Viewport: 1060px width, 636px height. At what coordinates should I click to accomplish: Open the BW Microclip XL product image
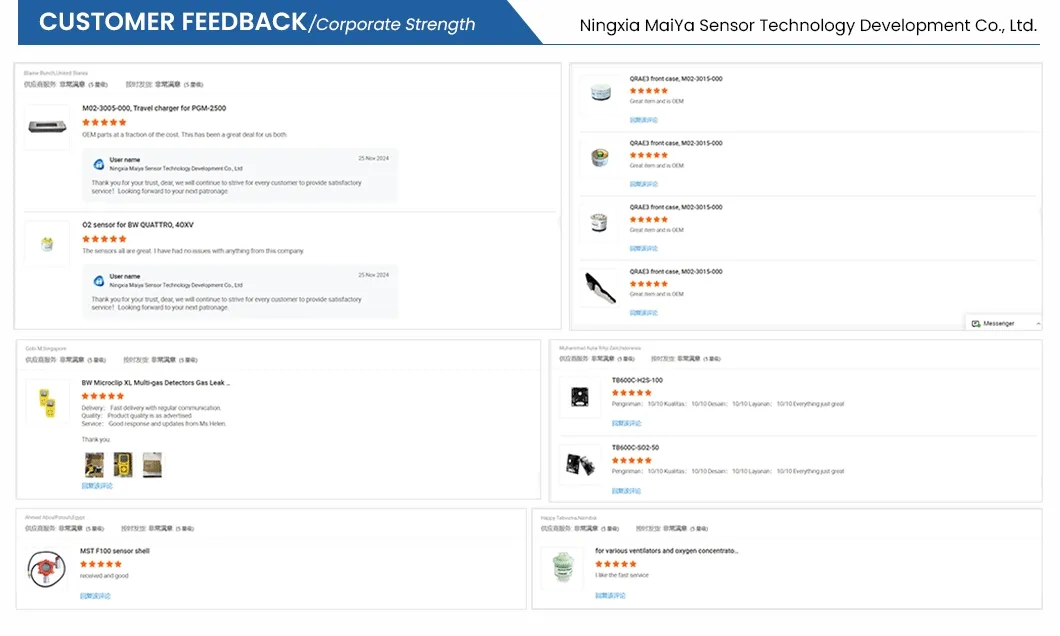tap(47, 402)
